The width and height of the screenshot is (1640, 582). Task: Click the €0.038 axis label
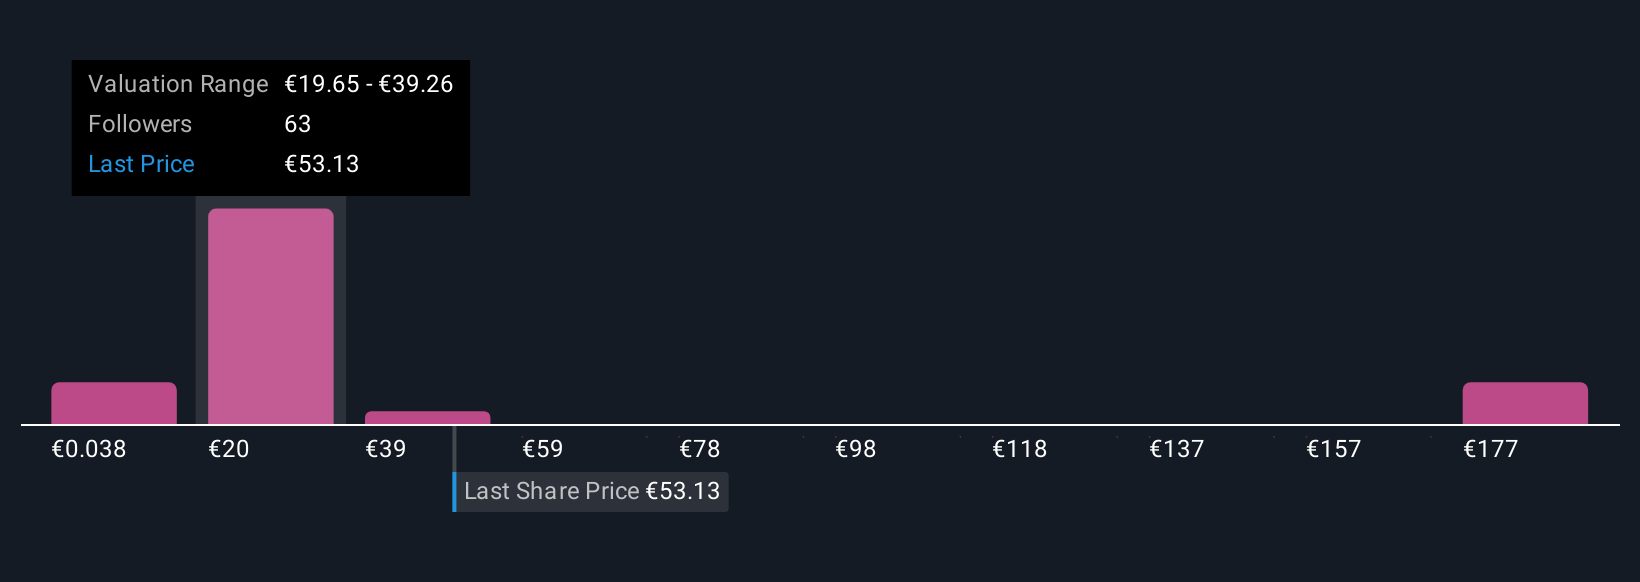click(89, 449)
